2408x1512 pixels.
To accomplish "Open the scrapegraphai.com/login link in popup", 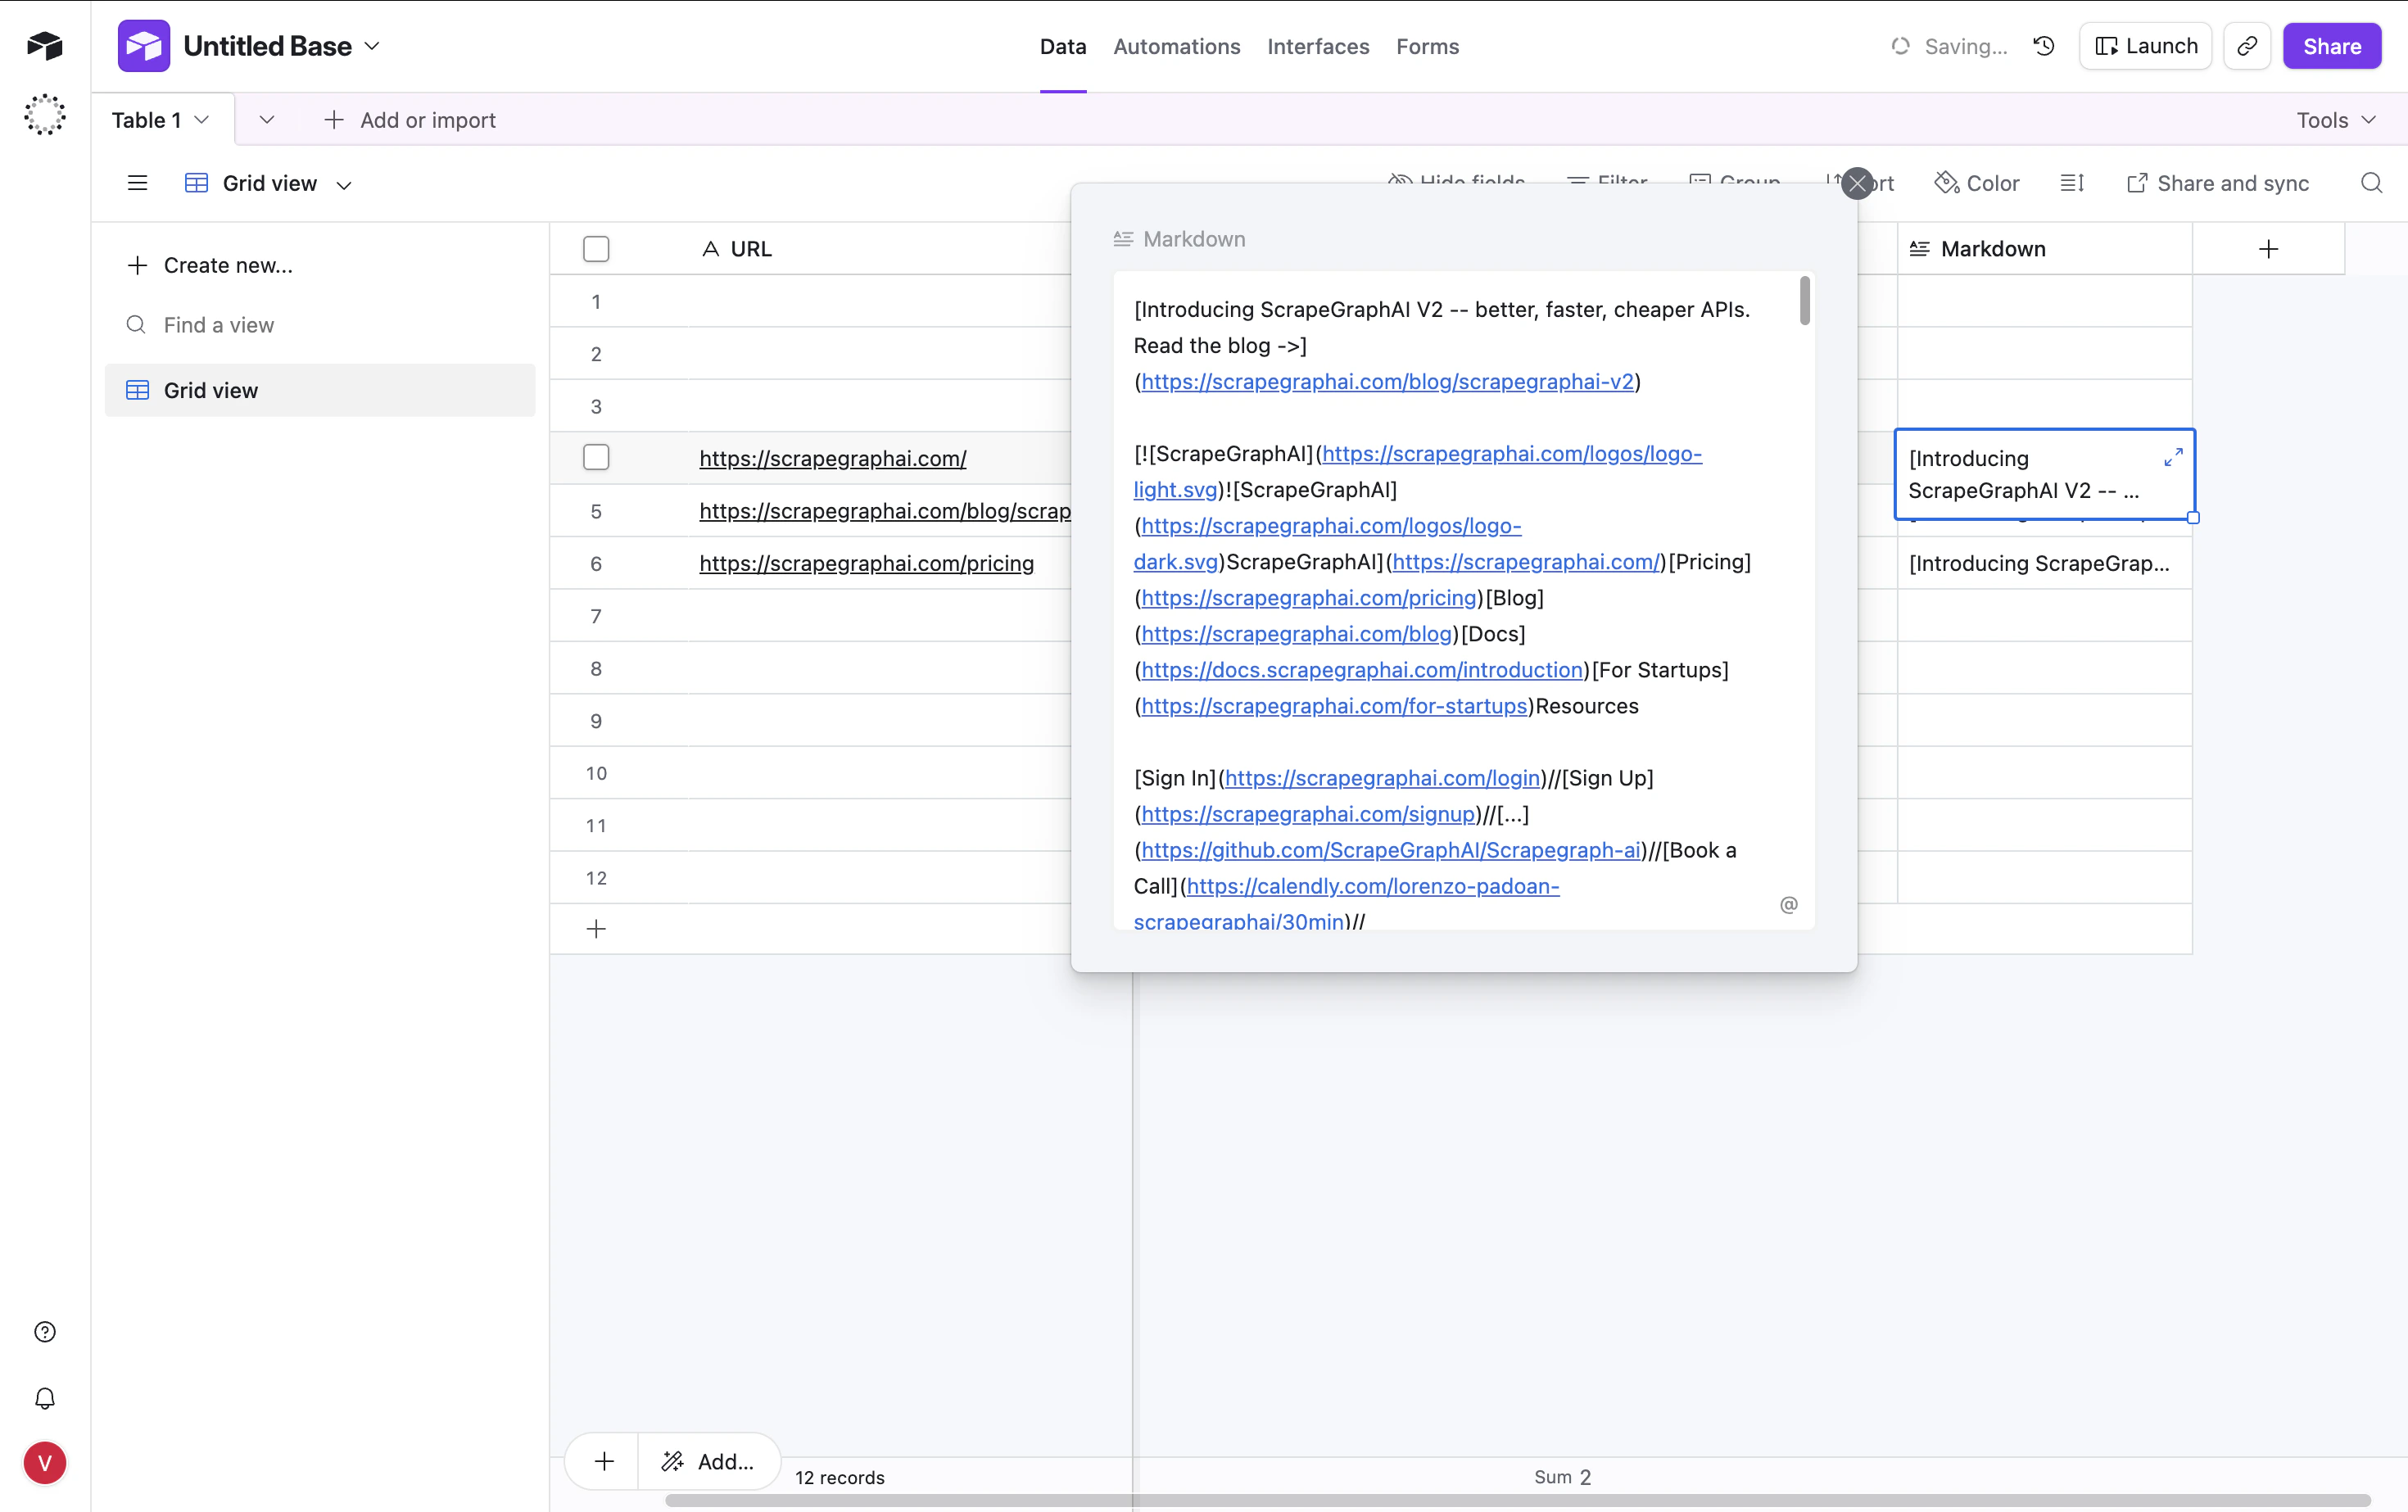I will 1383,778.
